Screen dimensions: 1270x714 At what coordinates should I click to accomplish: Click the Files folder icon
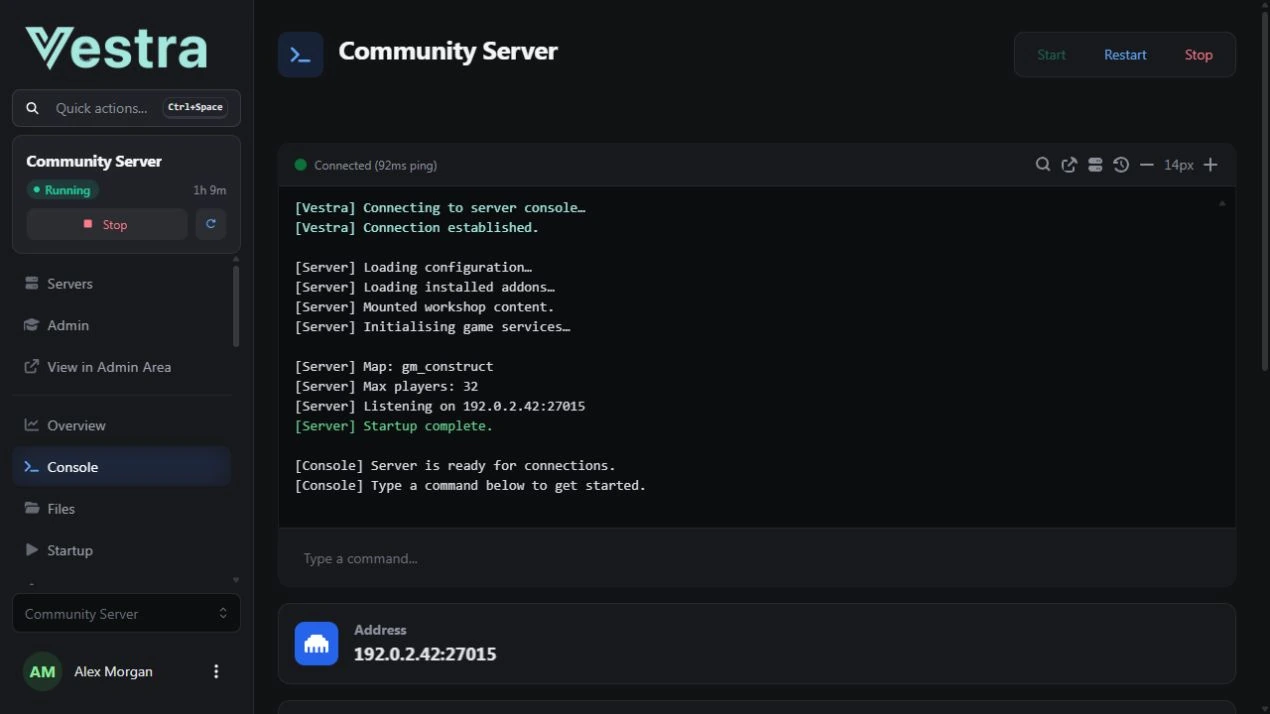31,509
